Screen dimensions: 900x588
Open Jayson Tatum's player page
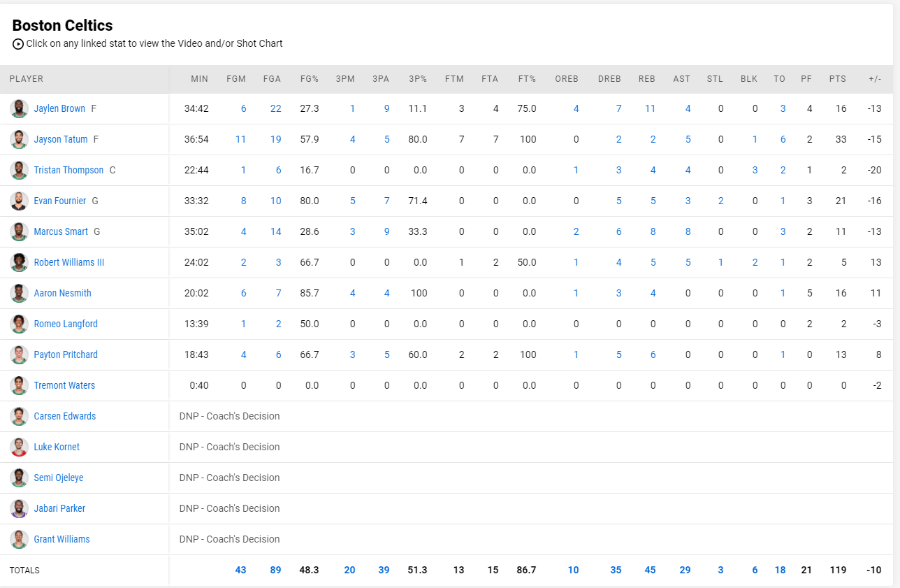tap(60, 140)
